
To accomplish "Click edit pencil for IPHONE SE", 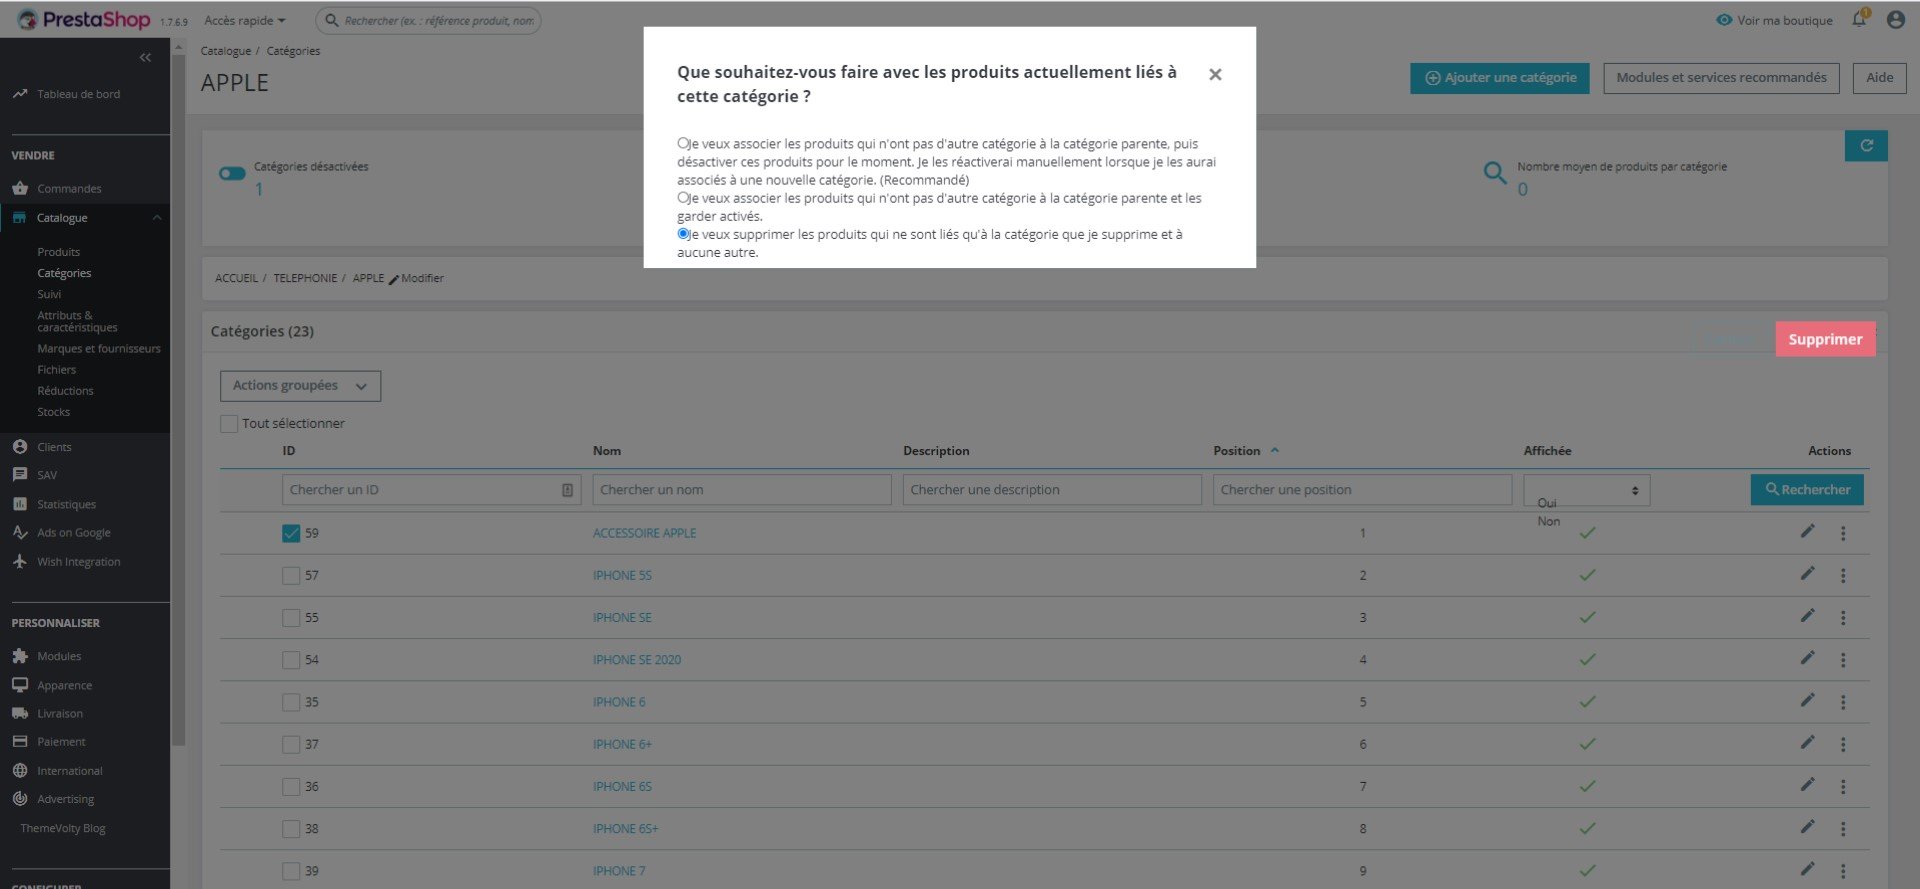I will [1807, 616].
